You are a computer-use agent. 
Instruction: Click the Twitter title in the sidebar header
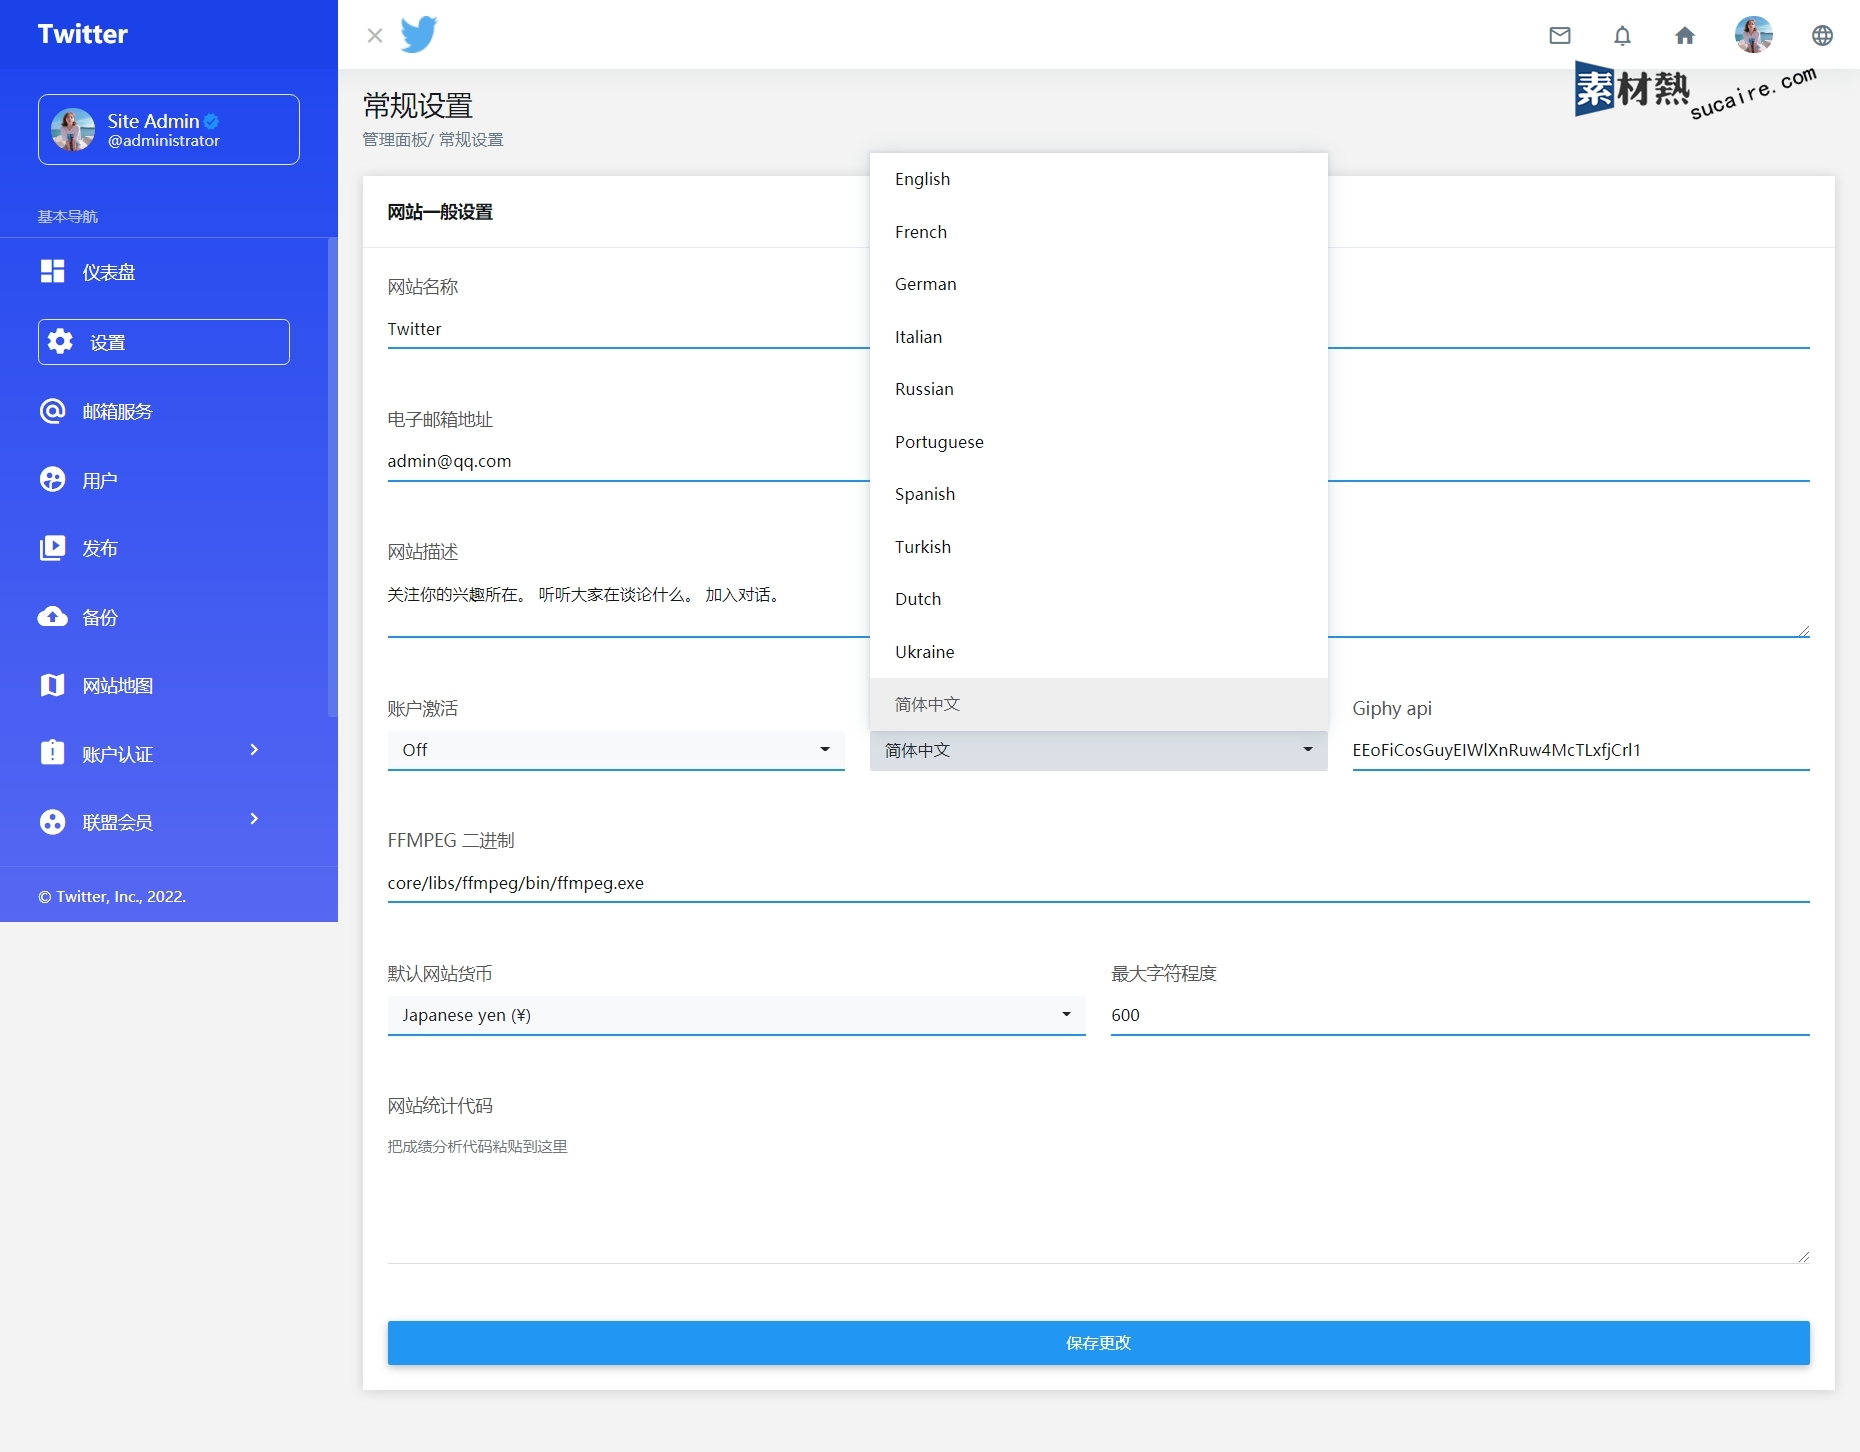click(x=83, y=34)
